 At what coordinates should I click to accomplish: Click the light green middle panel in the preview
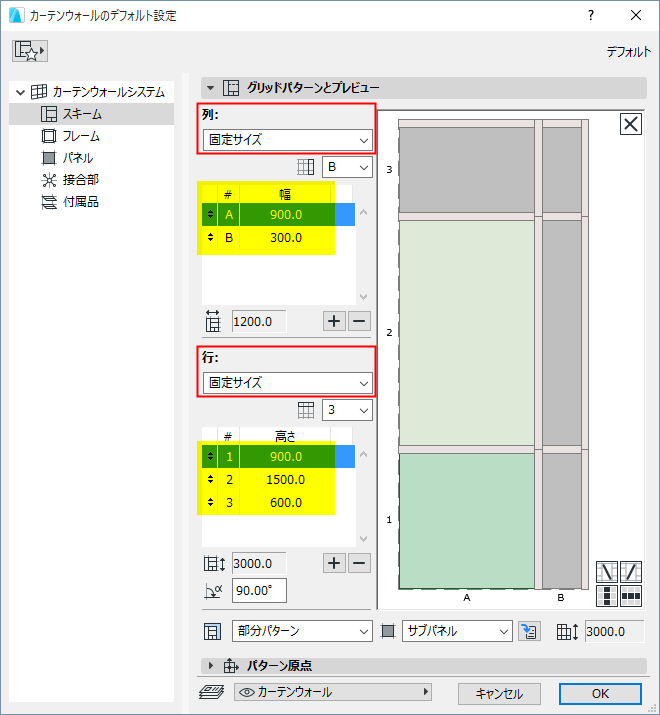[467, 333]
